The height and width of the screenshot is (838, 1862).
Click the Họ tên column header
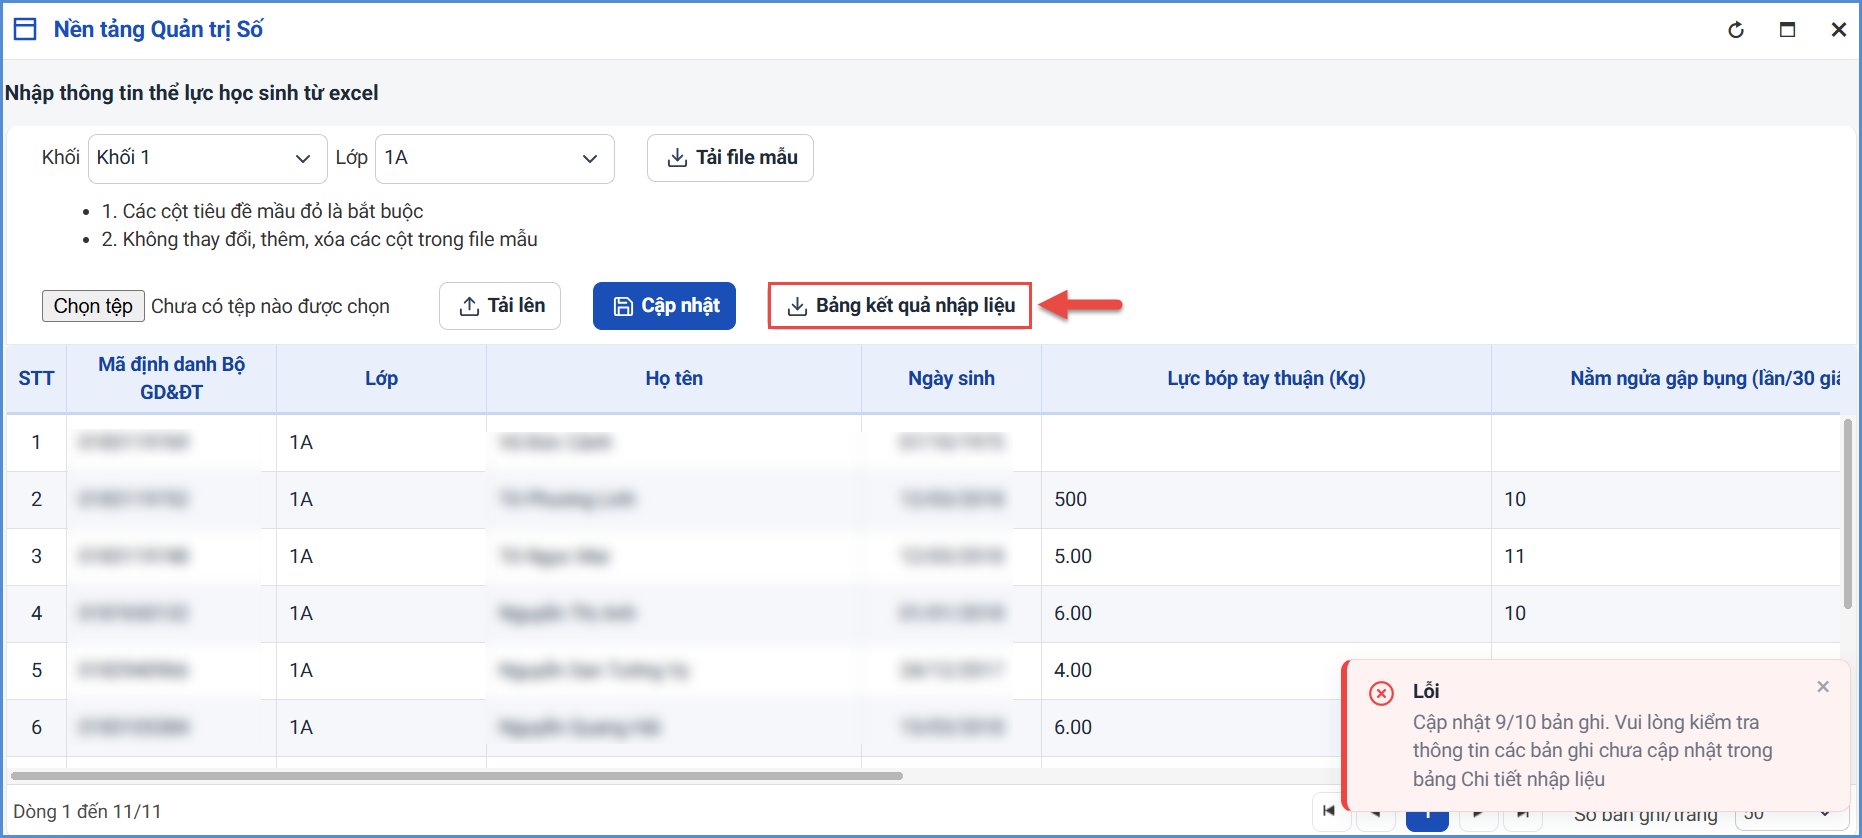[674, 378]
